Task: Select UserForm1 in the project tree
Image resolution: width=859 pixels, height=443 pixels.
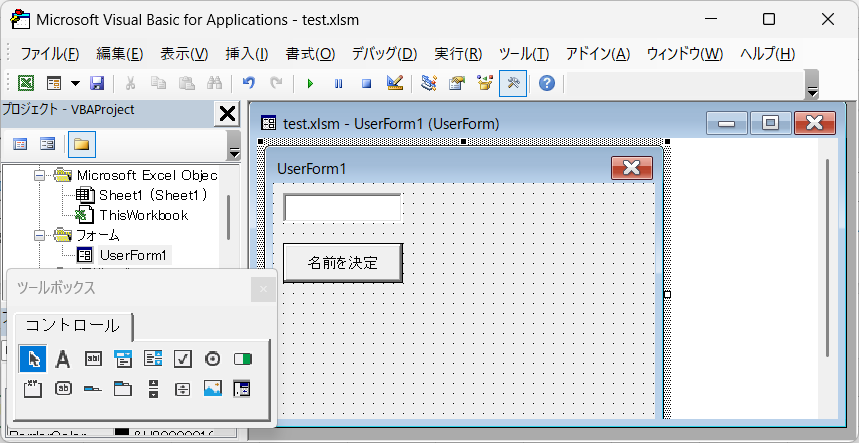Action: pos(123,255)
